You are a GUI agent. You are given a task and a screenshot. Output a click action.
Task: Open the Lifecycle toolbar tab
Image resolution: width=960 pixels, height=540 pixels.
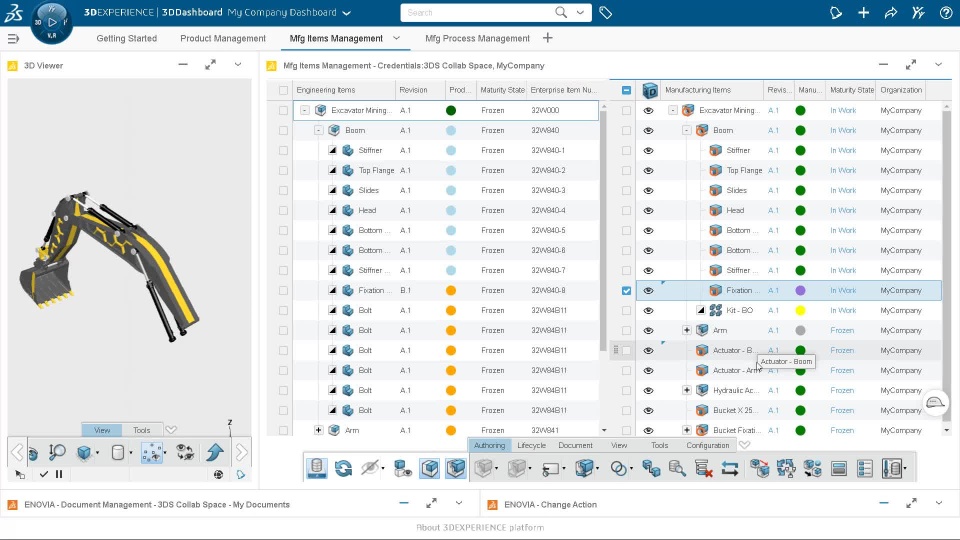point(531,446)
